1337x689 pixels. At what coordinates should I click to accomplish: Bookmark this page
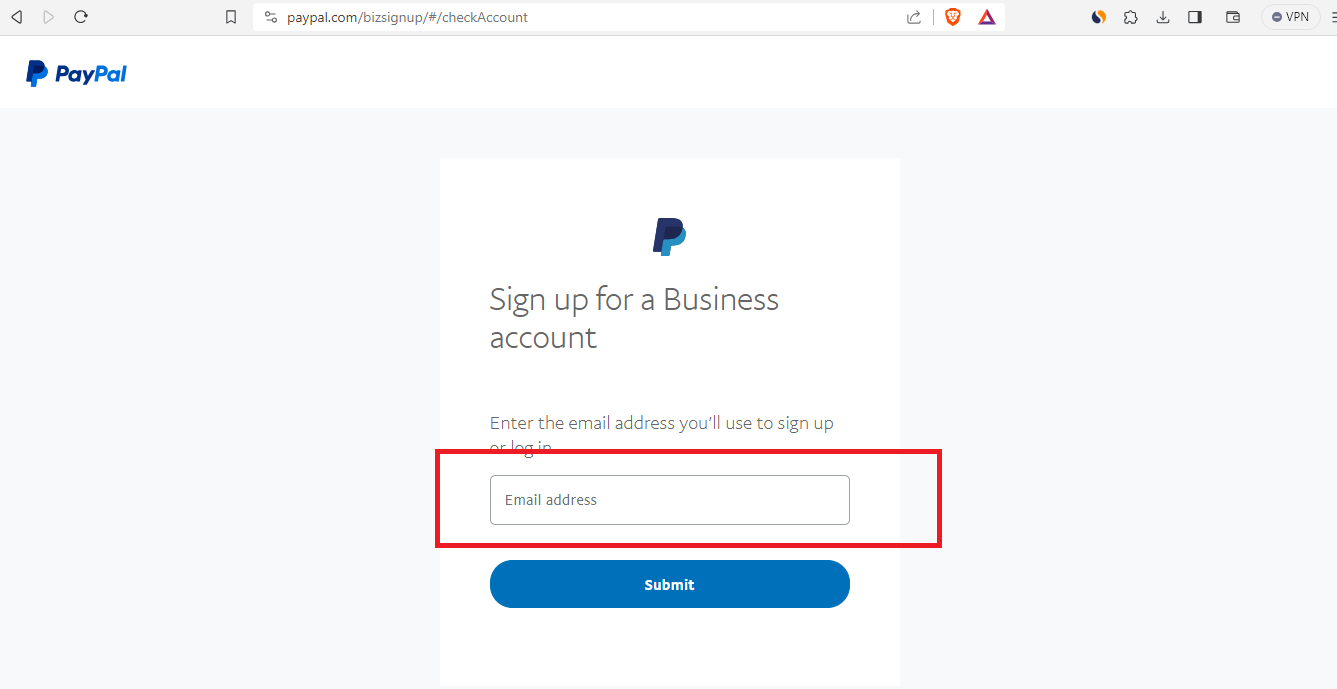[231, 16]
